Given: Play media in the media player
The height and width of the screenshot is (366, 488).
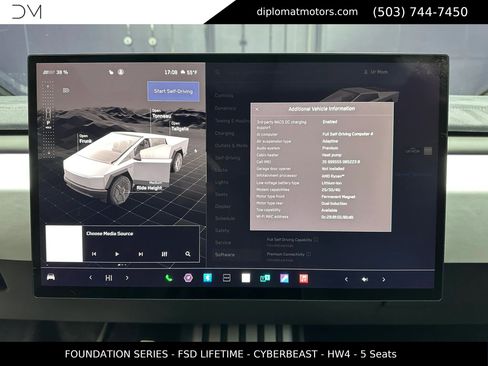Looking at the screenshot, I should [117, 254].
